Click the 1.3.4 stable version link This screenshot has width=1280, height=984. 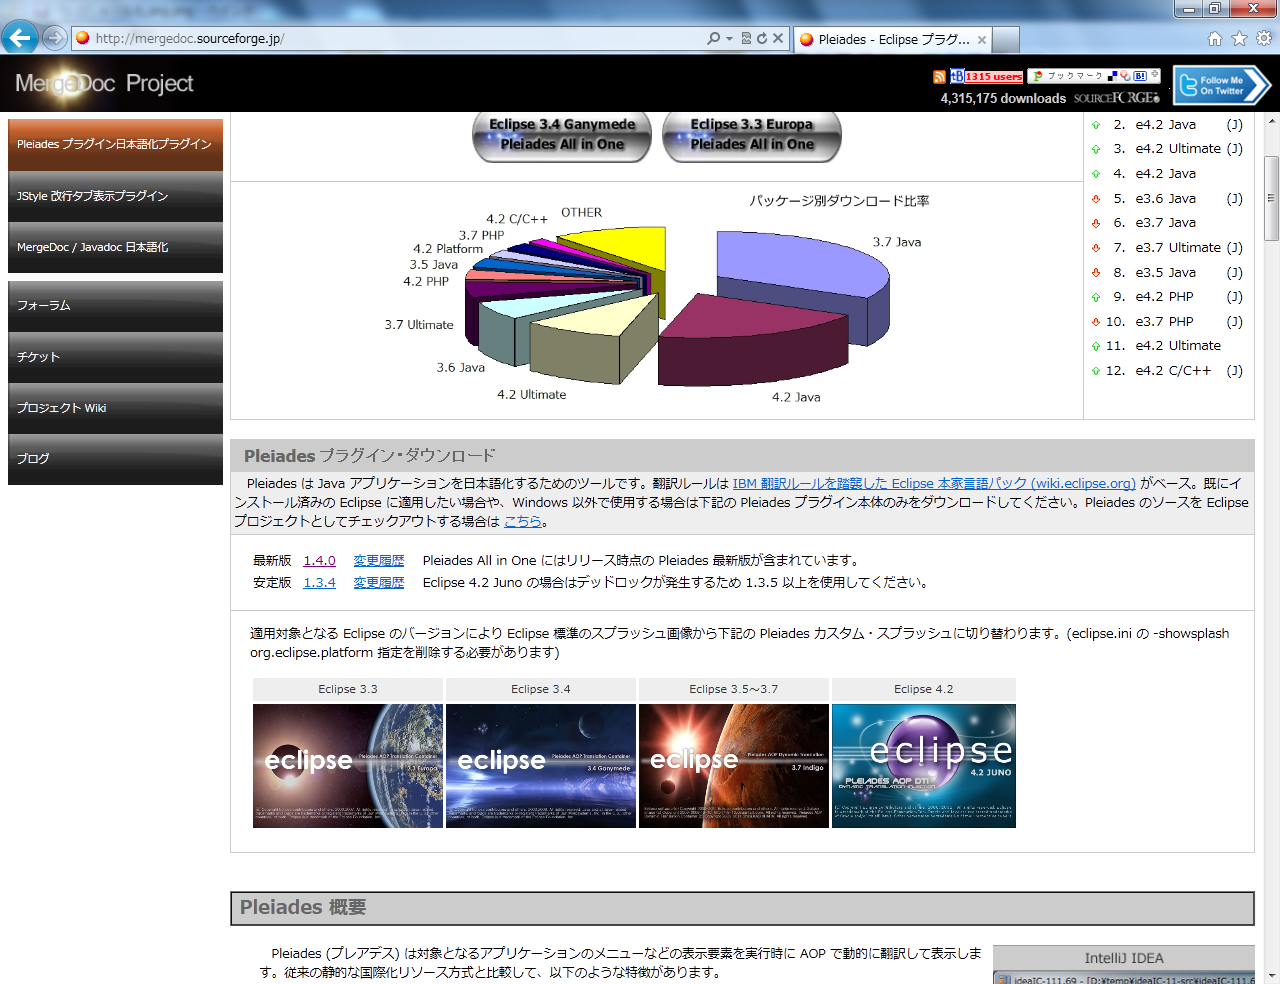pyautogui.click(x=319, y=583)
